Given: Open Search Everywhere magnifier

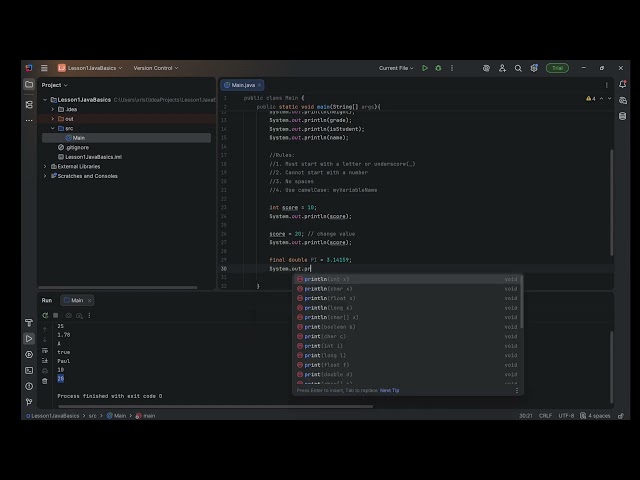Looking at the screenshot, I should pos(518,68).
